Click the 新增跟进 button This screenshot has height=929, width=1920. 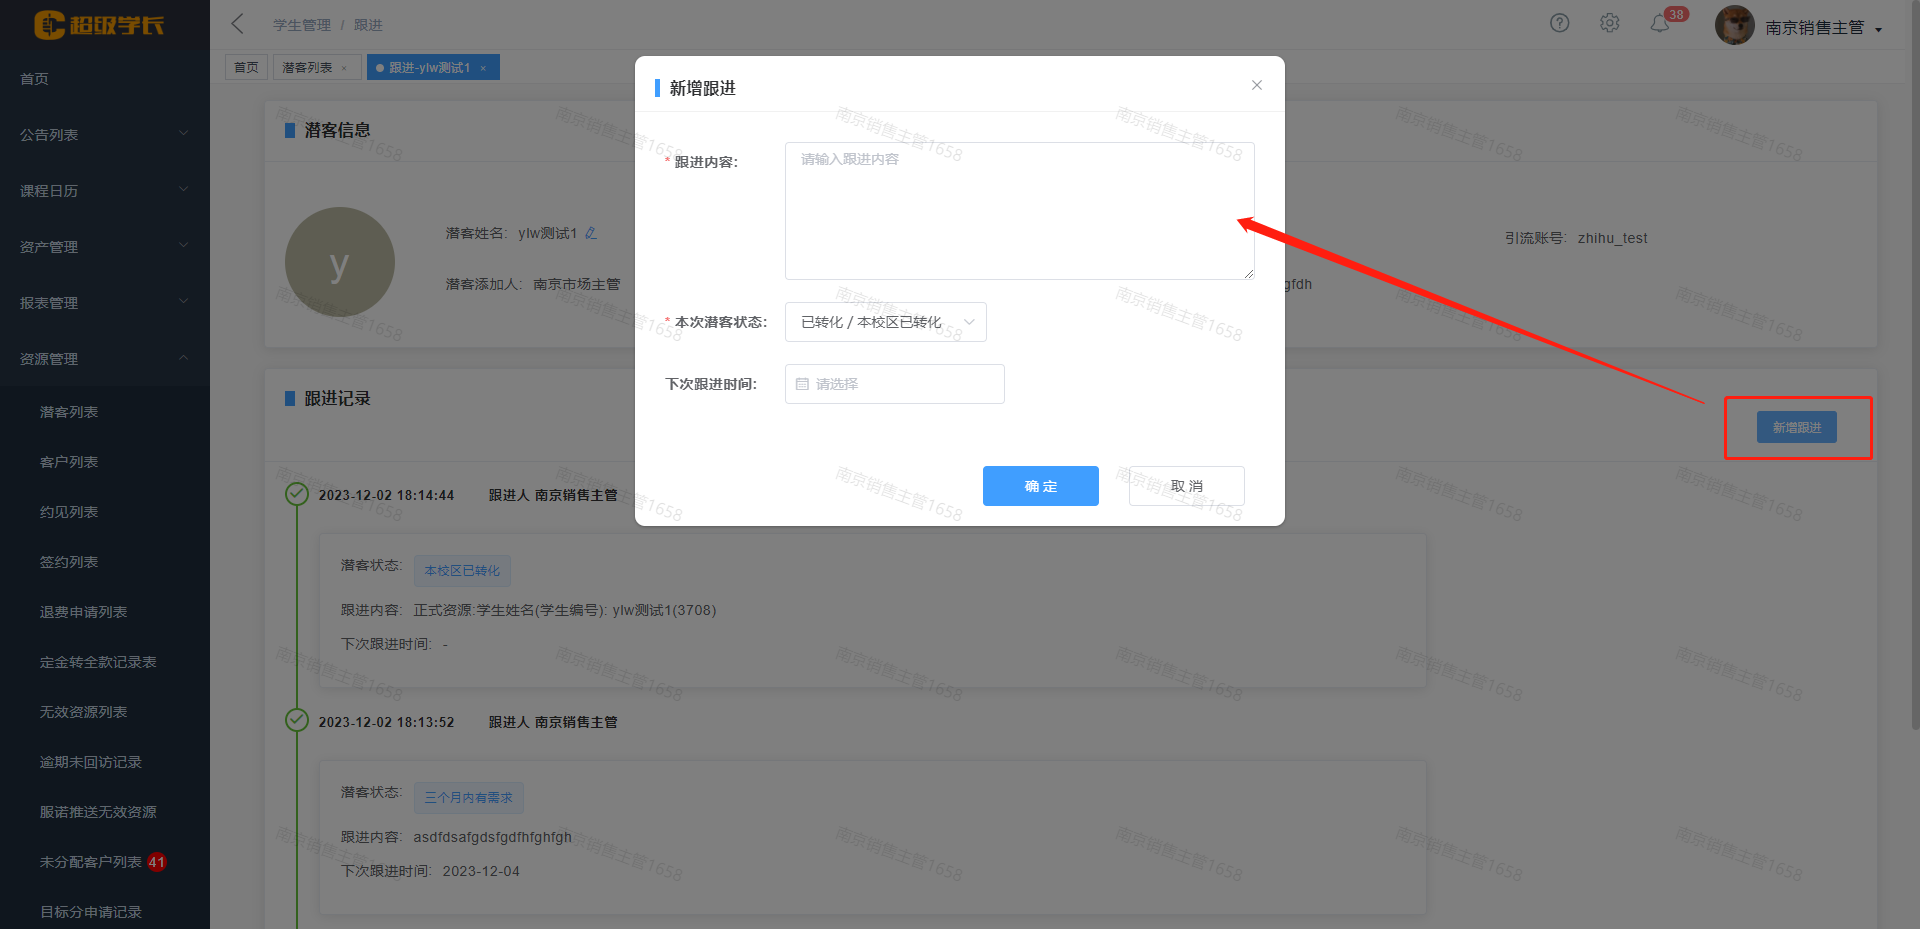[x=1796, y=427]
